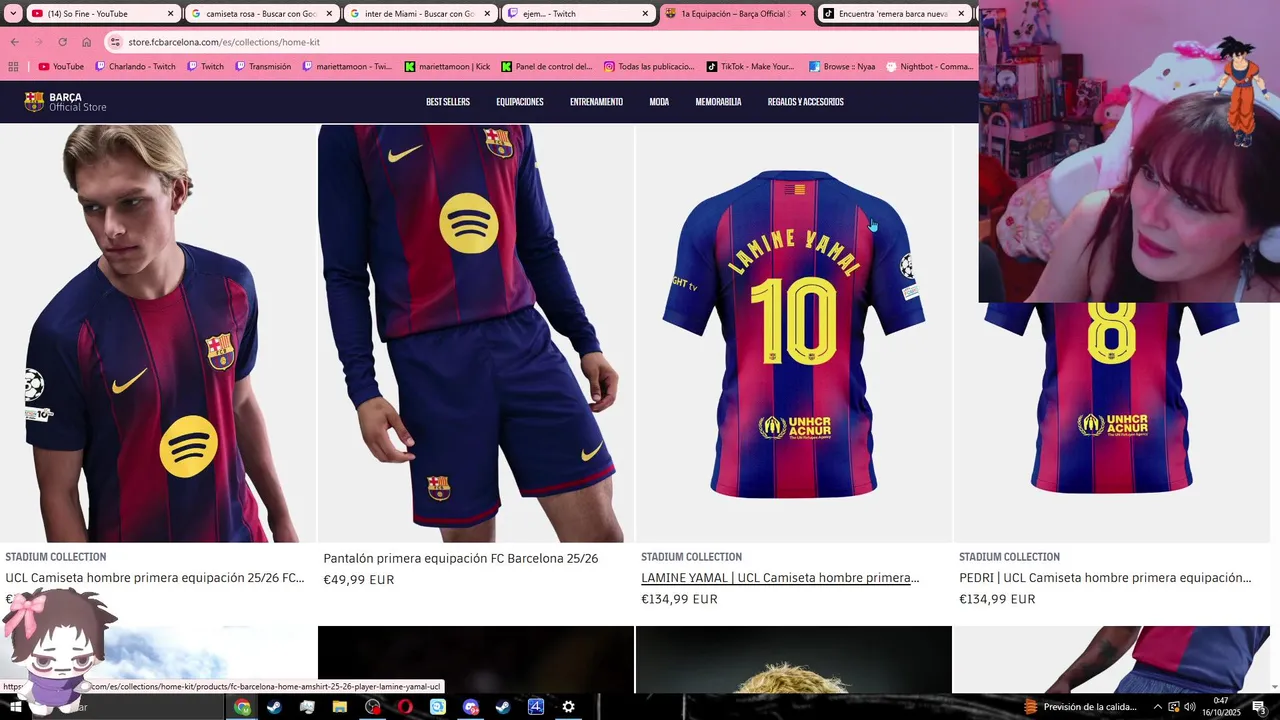
Task: Click the Barça Official Store logo
Action: [65, 102]
